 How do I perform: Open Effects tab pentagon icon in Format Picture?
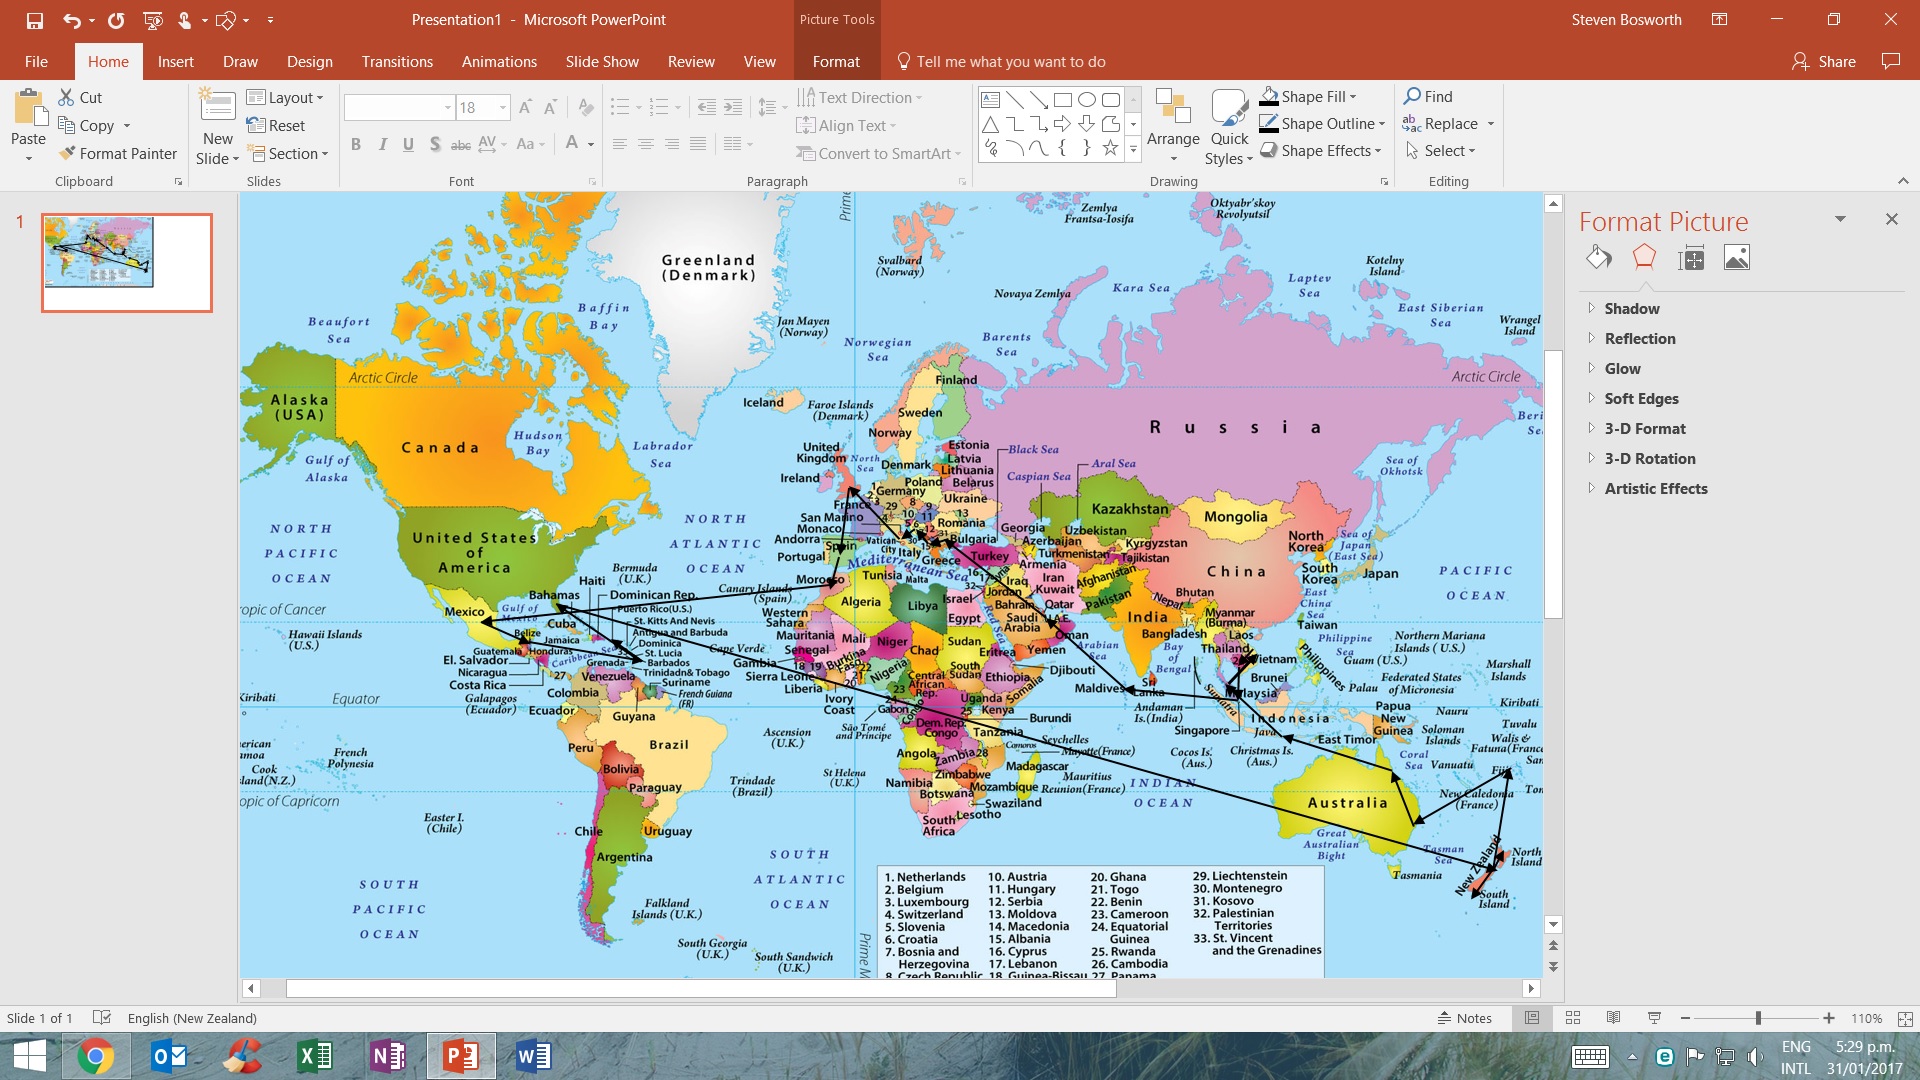pos(1644,258)
